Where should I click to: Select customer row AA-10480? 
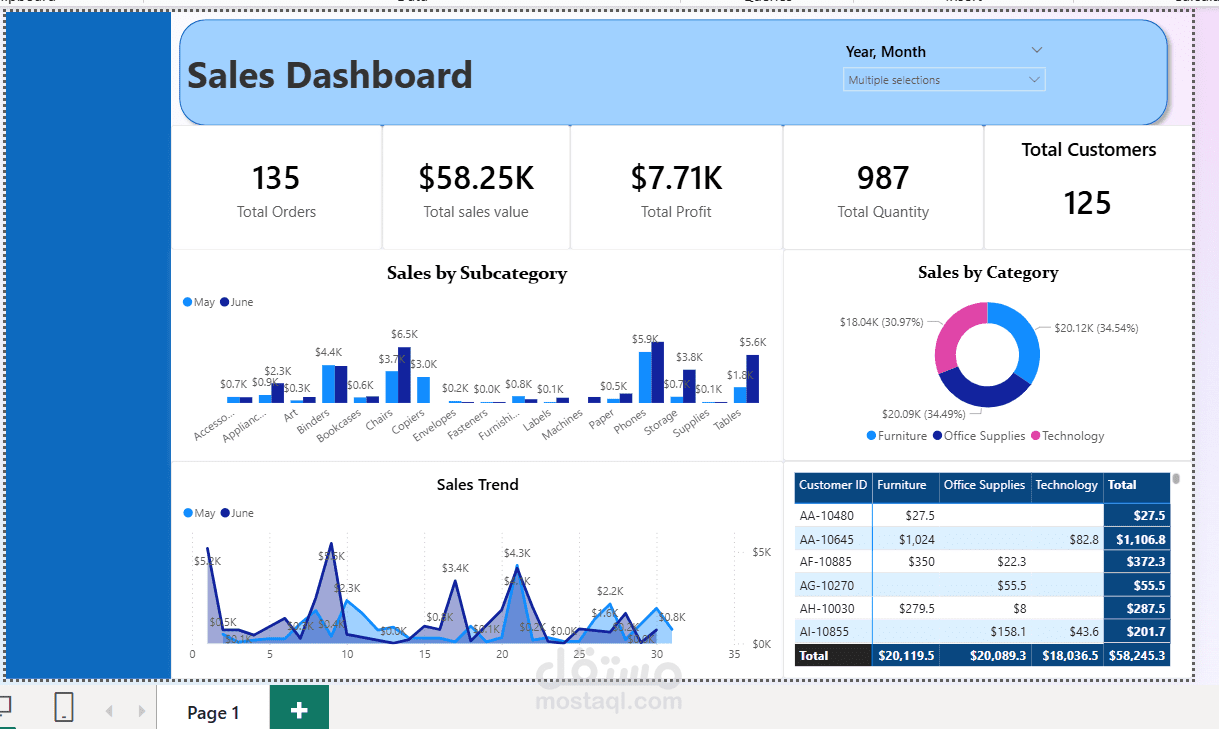(x=982, y=516)
